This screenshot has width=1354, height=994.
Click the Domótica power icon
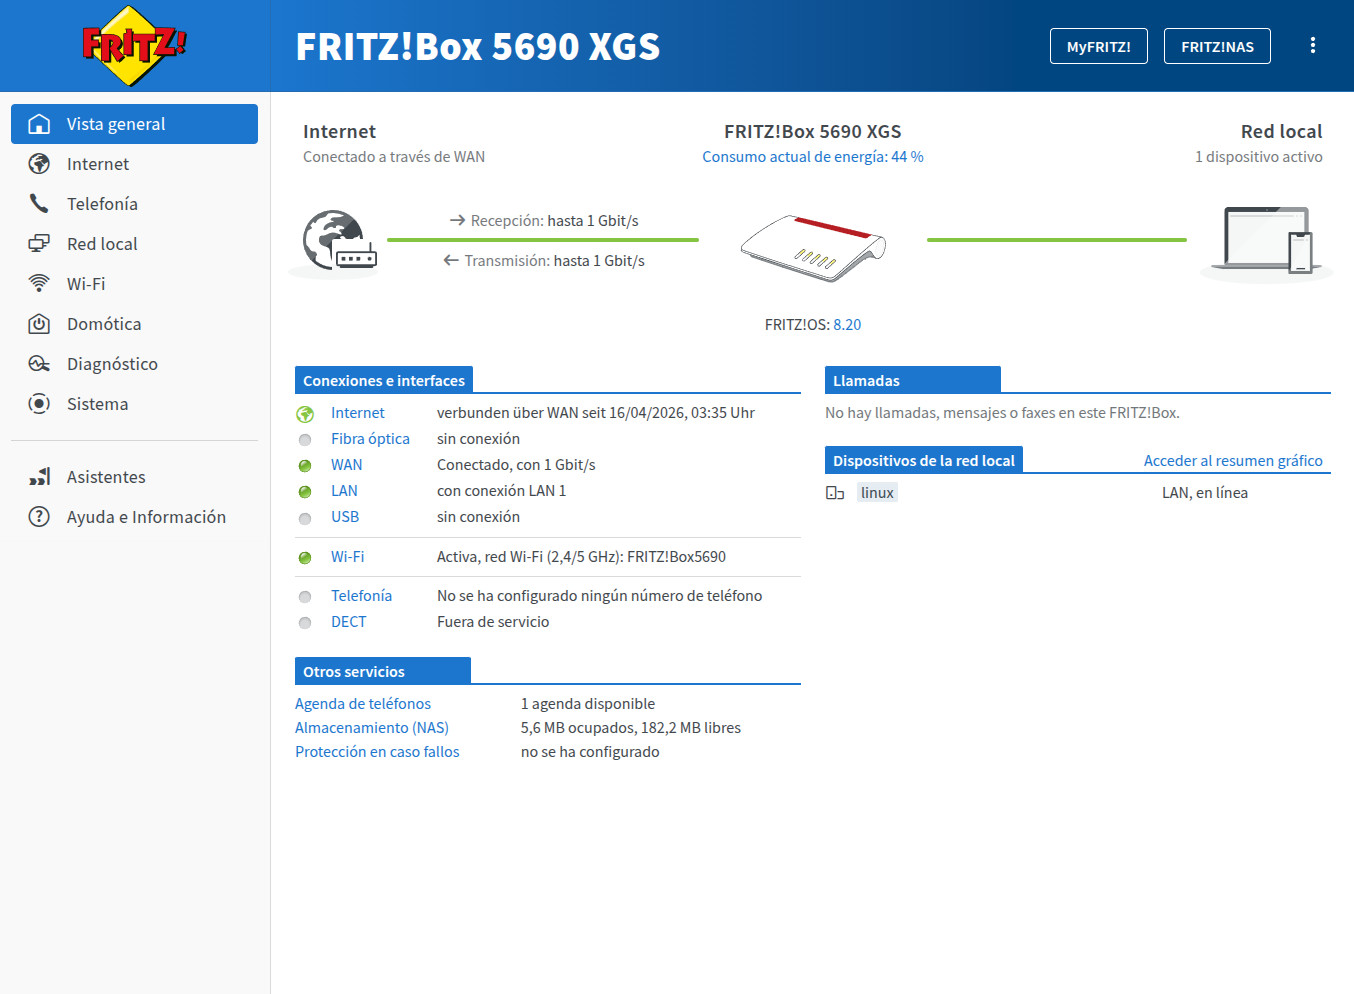pos(39,324)
